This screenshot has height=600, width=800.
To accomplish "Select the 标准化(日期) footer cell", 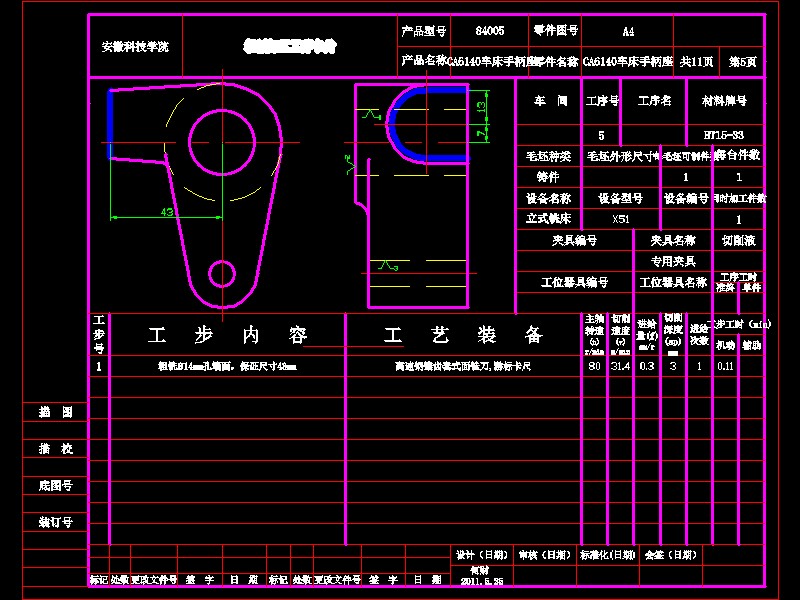I will point(608,555).
